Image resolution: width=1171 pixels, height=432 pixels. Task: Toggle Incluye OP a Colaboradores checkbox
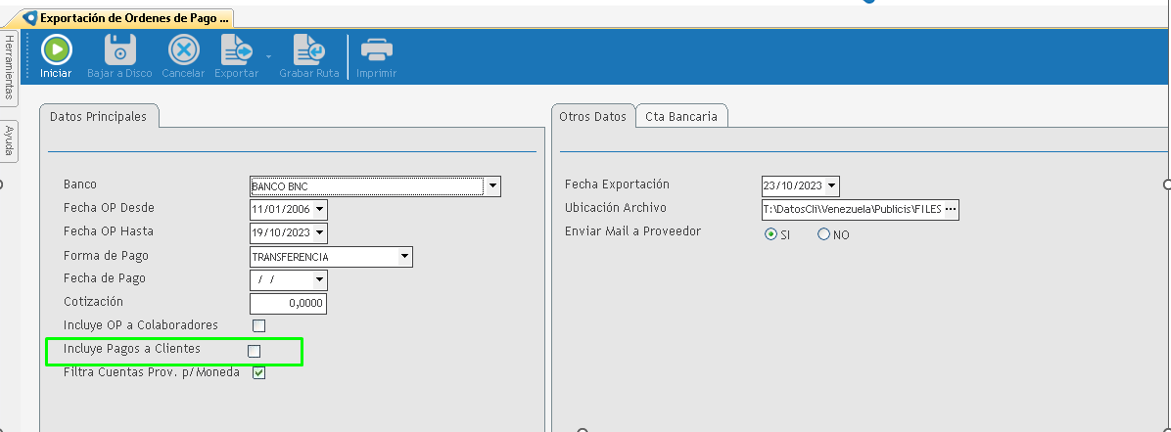click(258, 326)
